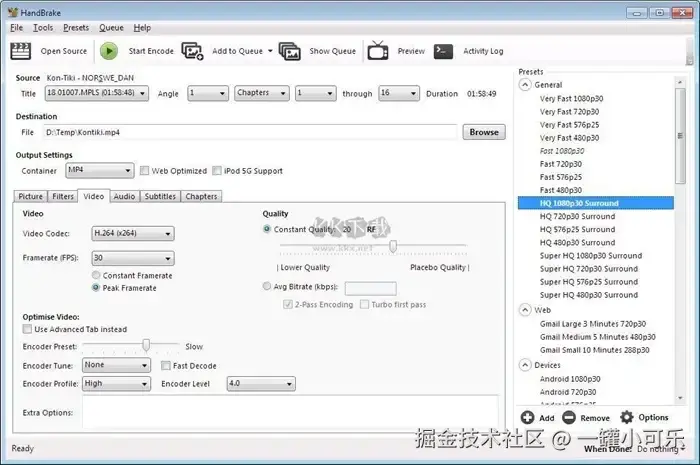Collapse the Devices presets group
The height and width of the screenshot is (465, 700).
[525, 365]
